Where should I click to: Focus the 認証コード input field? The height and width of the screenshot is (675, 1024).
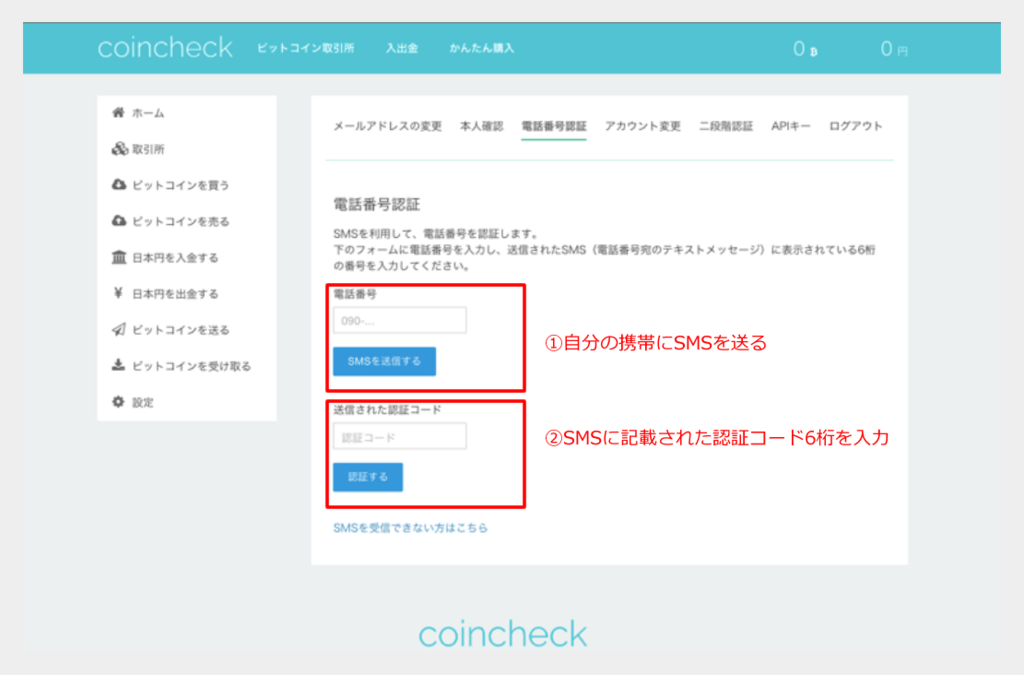pos(400,437)
